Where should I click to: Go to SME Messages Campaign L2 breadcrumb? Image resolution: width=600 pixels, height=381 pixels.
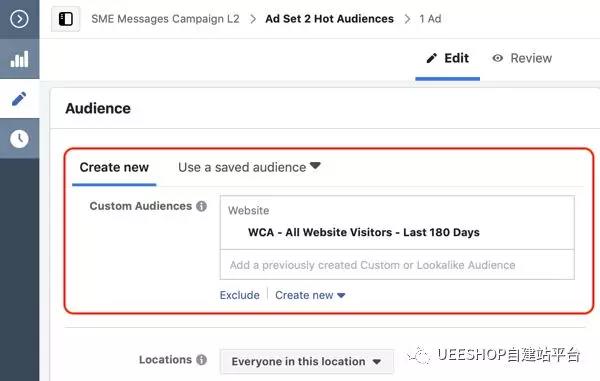(165, 19)
